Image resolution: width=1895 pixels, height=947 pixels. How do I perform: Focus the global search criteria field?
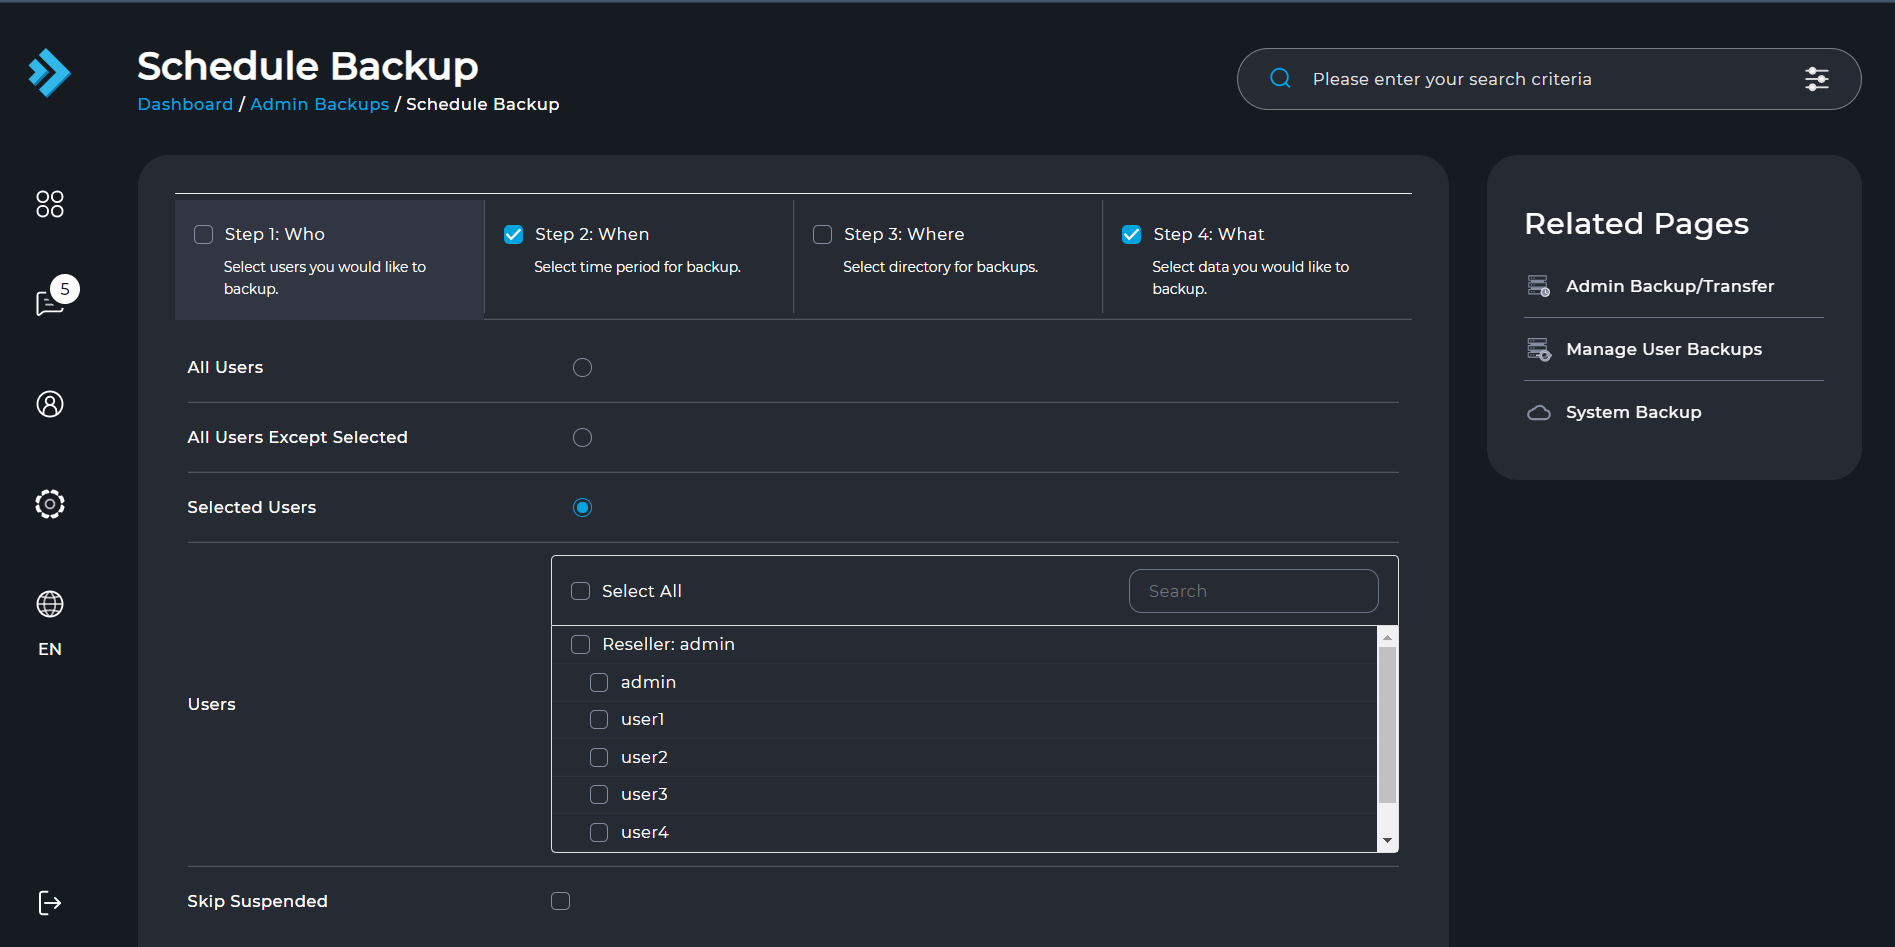click(1548, 79)
